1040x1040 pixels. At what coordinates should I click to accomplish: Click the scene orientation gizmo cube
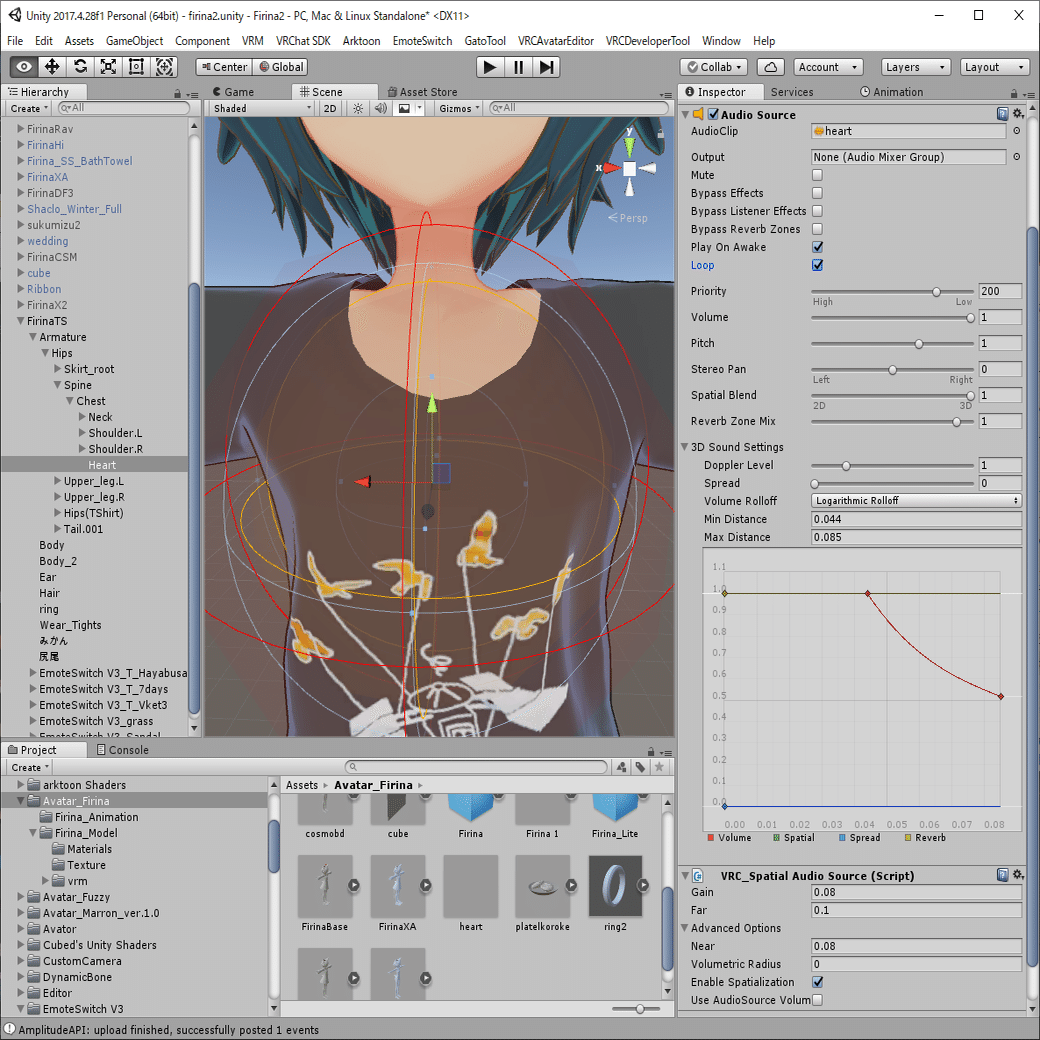pos(629,168)
